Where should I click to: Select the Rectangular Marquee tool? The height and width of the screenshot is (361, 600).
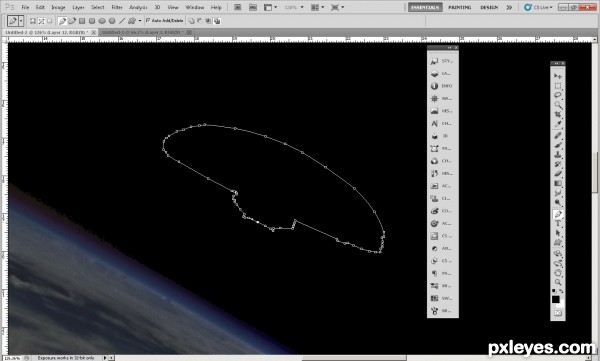tap(558, 85)
